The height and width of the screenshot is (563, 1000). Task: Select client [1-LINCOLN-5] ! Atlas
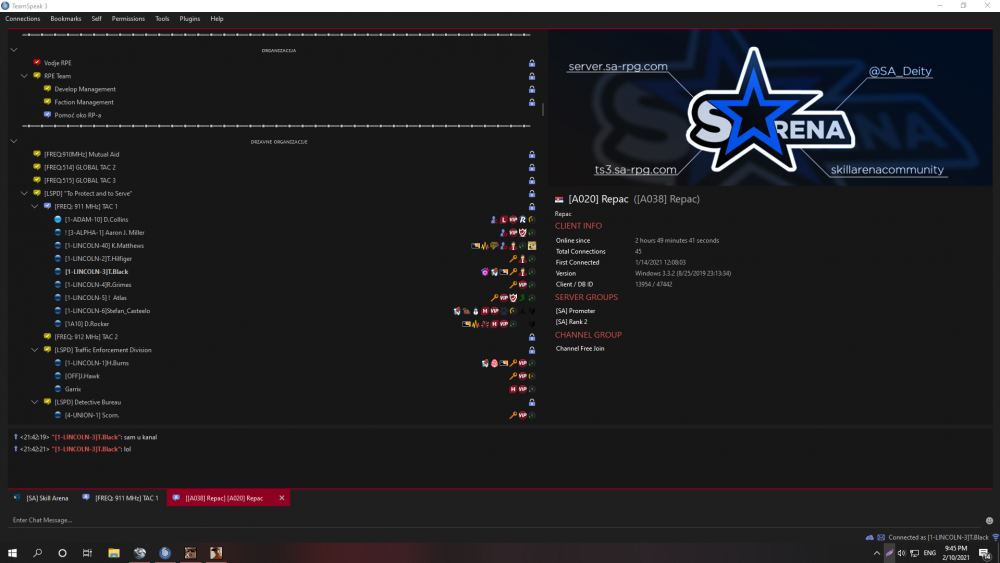96,298
